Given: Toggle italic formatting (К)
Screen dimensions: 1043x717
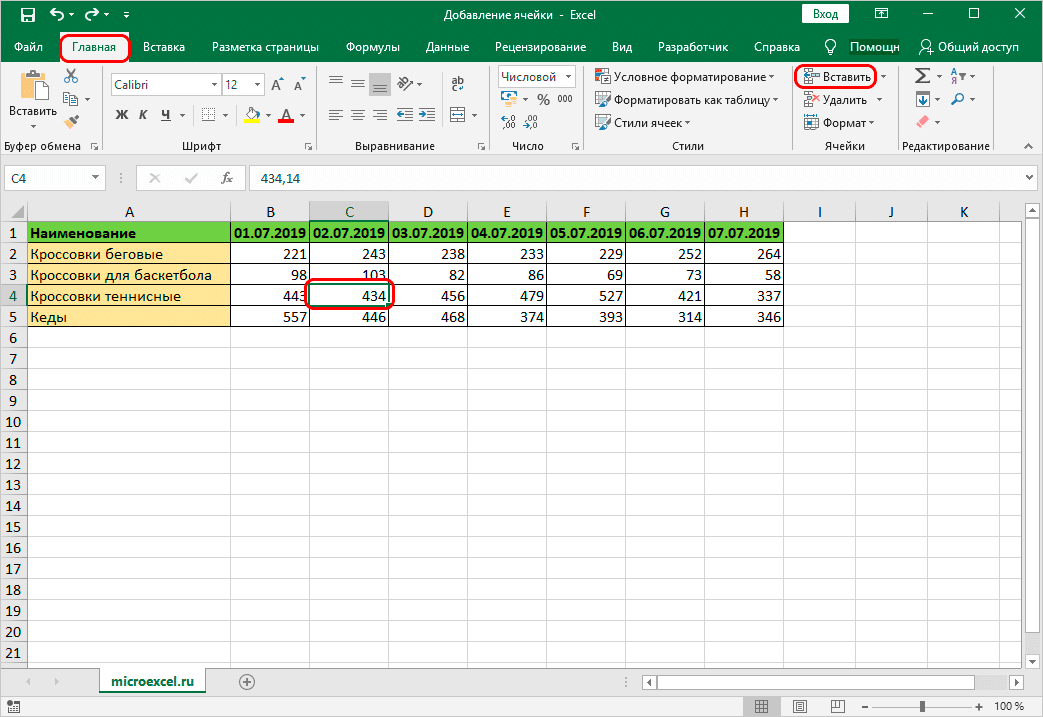Looking at the screenshot, I should pyautogui.click(x=145, y=114).
